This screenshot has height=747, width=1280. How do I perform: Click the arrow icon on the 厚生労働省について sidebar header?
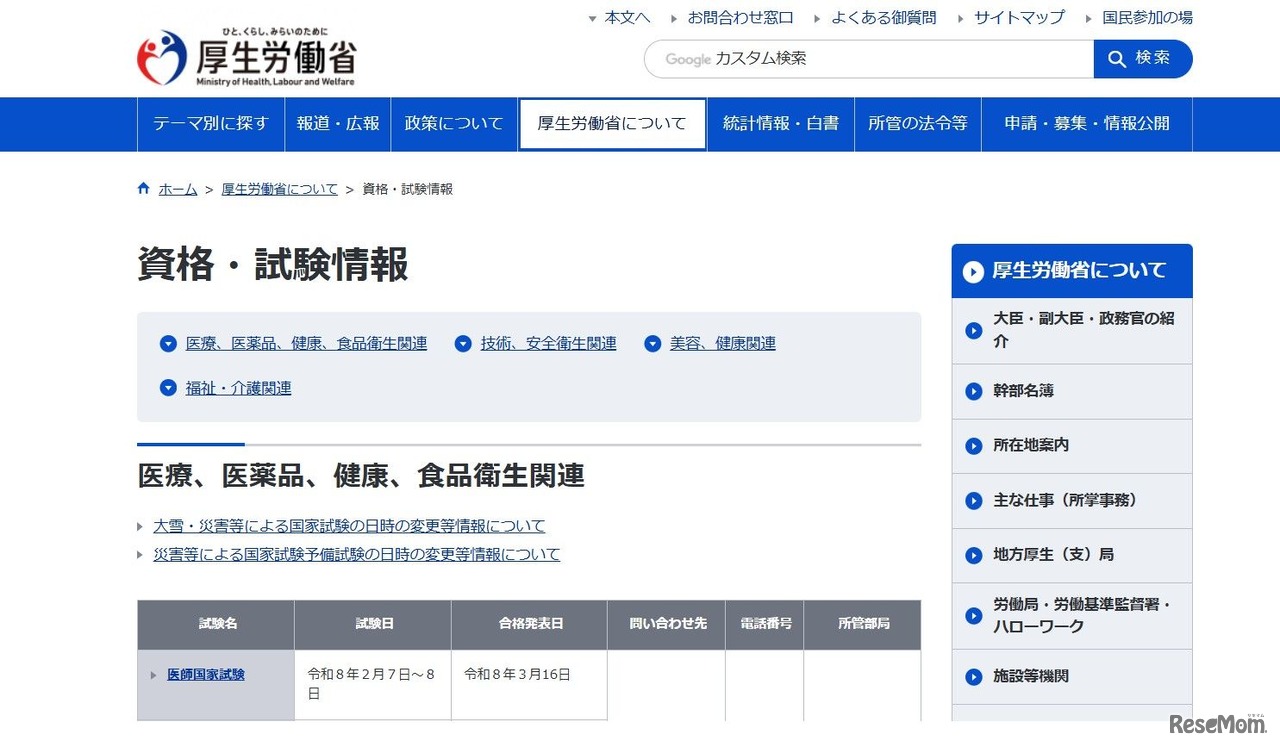click(972, 270)
